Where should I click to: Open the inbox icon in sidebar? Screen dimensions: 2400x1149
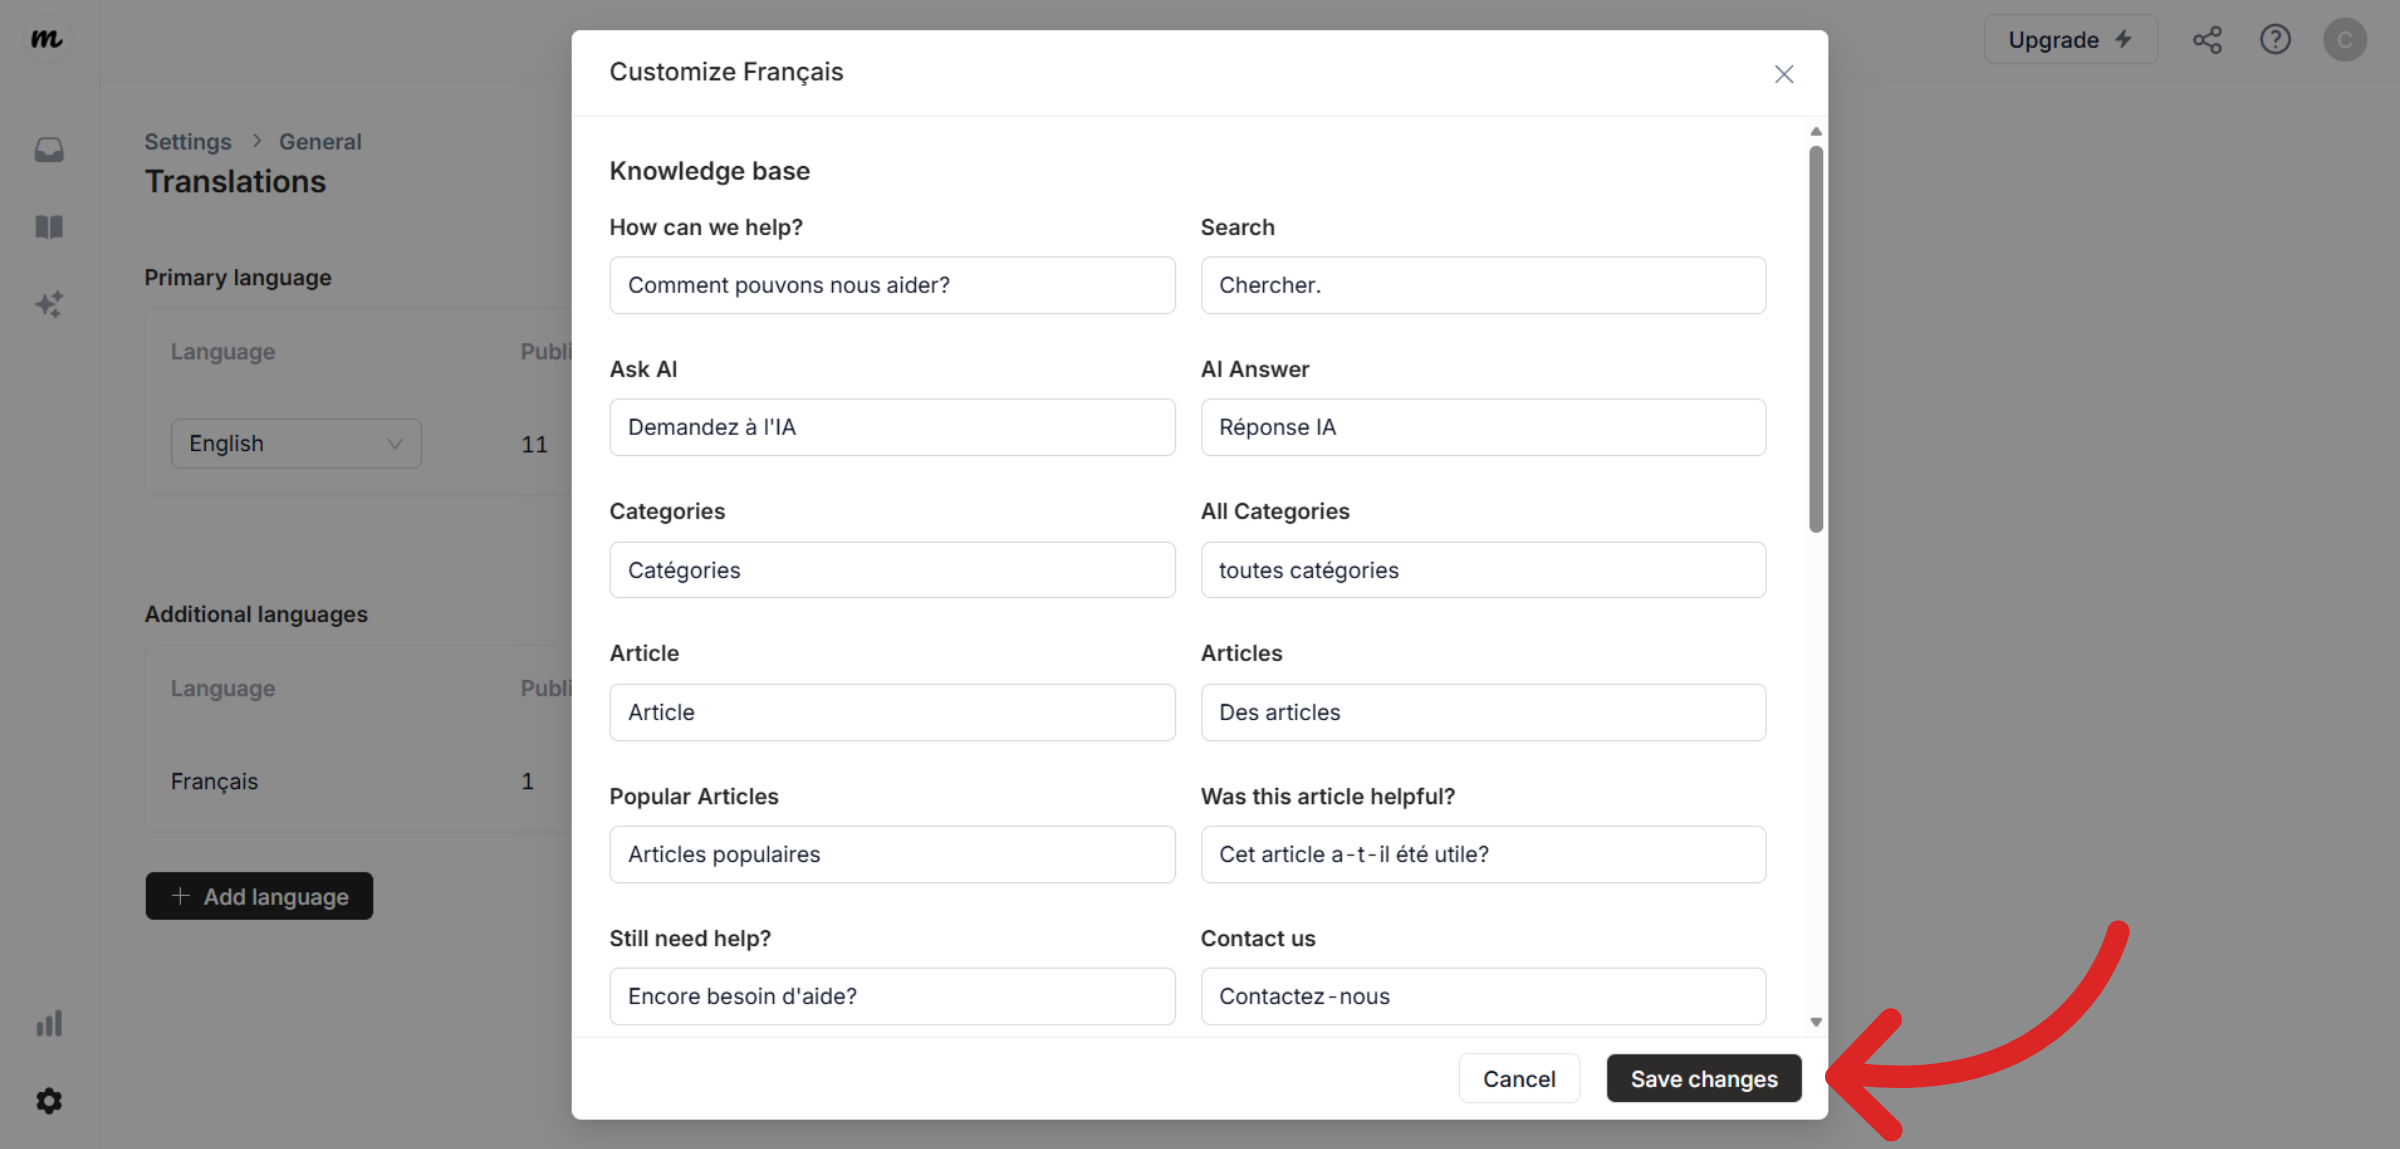tap(49, 150)
